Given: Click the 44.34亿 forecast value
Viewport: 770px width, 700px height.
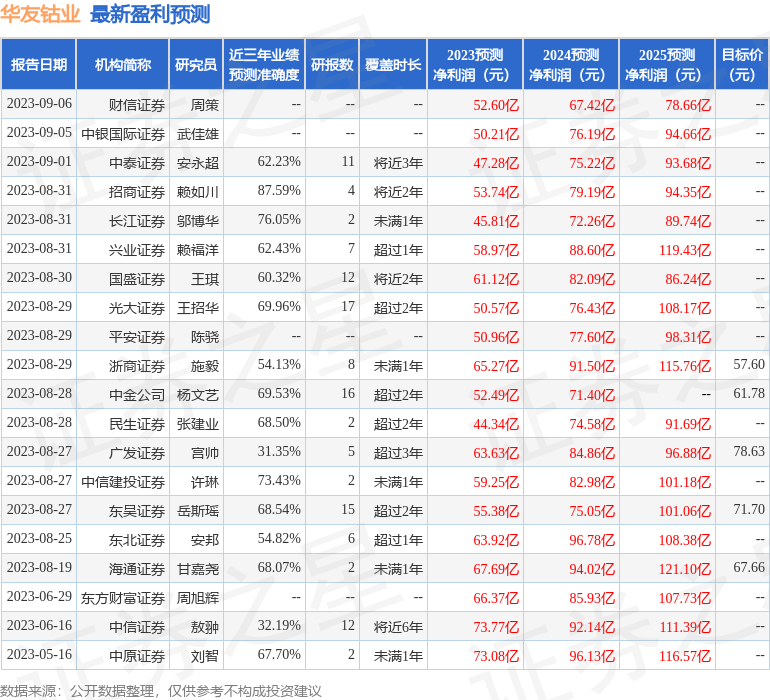Looking at the screenshot, I should (496, 423).
